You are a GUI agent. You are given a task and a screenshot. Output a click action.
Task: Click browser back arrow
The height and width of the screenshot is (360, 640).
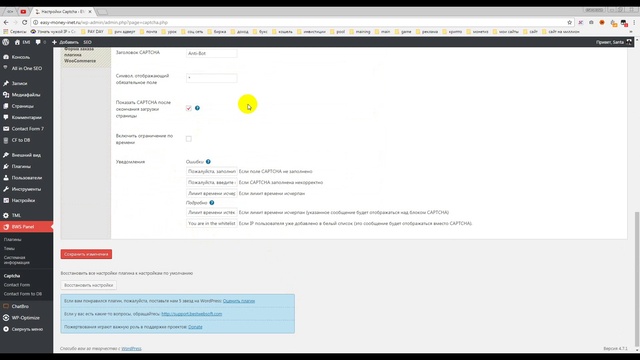[x=6, y=22]
